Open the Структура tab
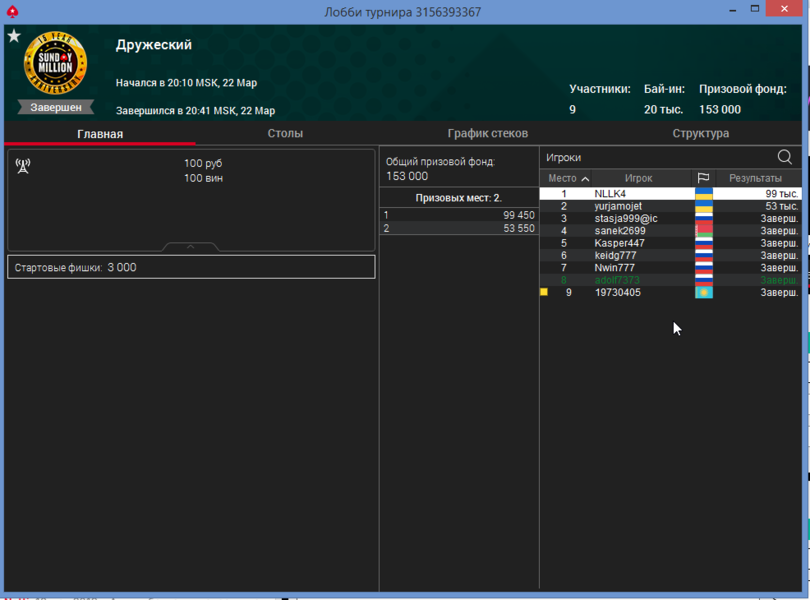 point(700,133)
